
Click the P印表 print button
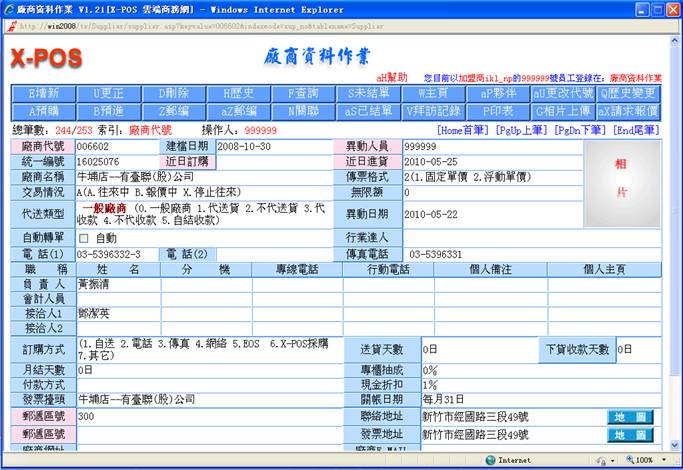pos(496,110)
